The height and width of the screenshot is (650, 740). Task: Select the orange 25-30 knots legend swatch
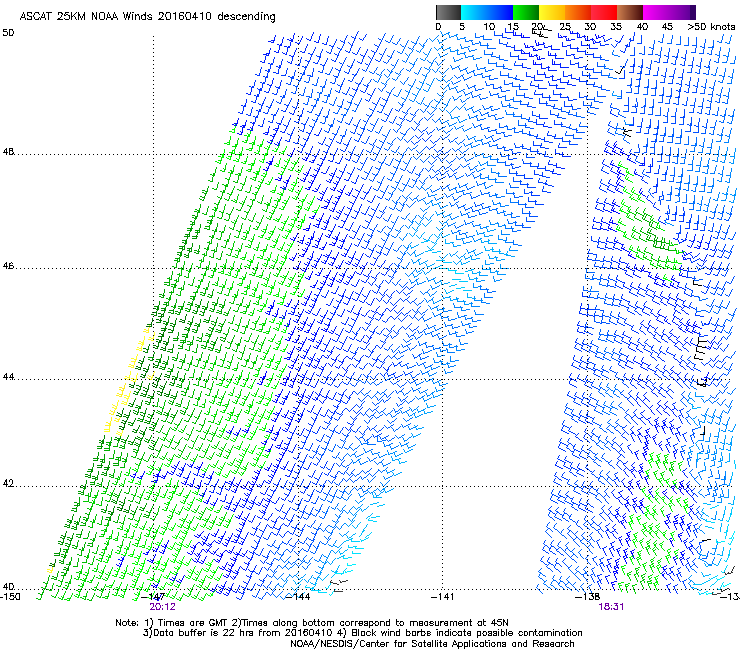click(578, 12)
